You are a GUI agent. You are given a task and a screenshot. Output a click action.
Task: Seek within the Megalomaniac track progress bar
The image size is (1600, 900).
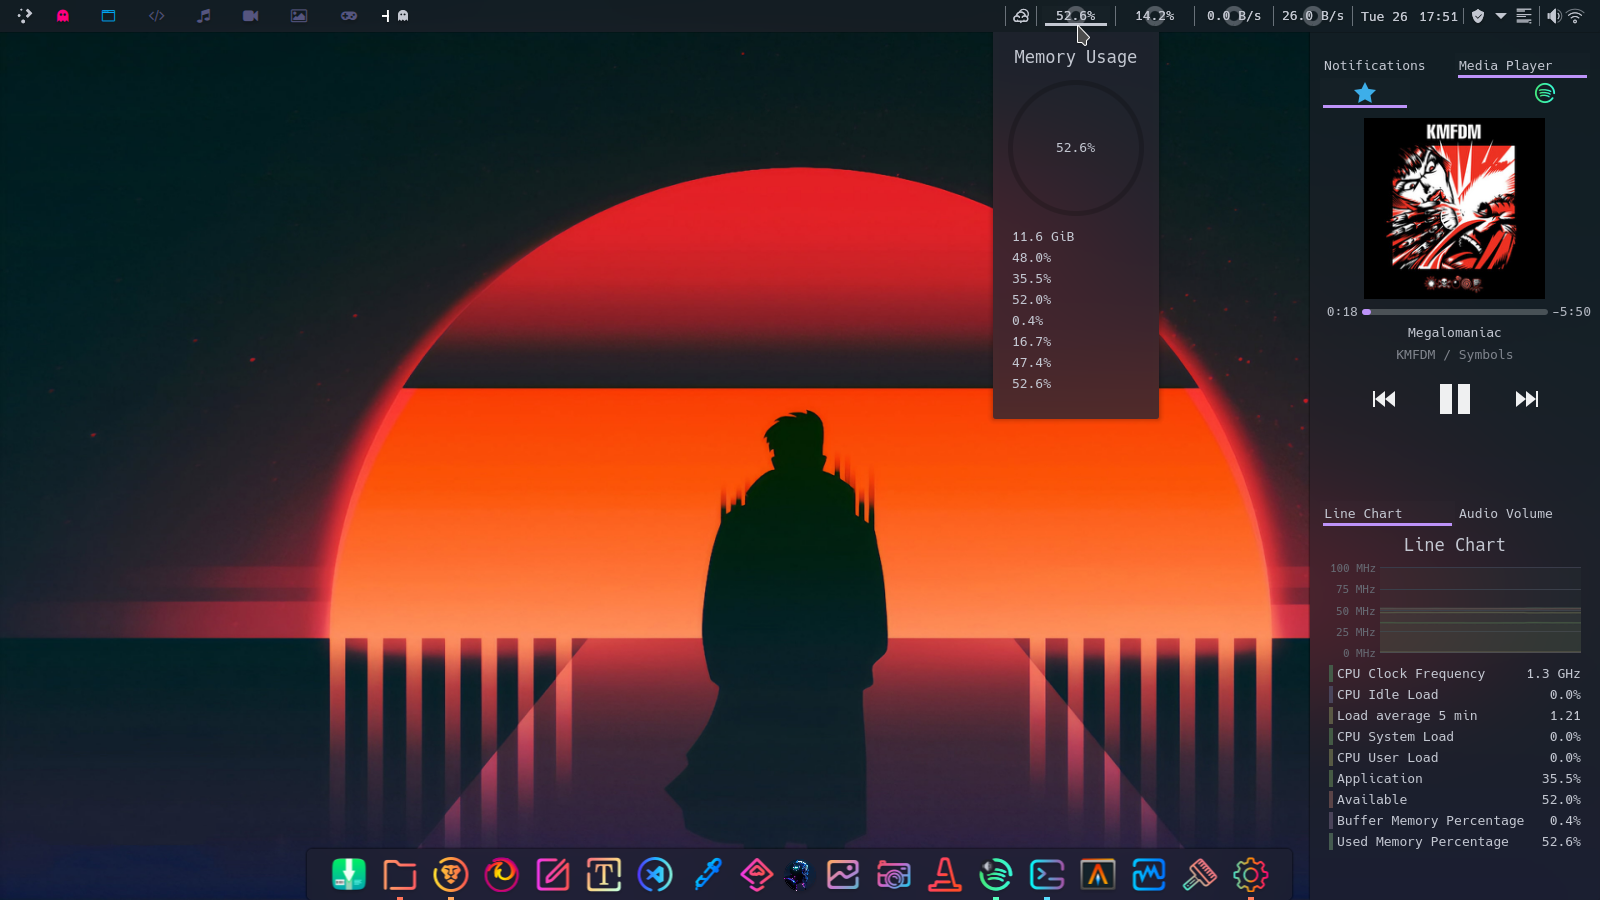click(1455, 312)
